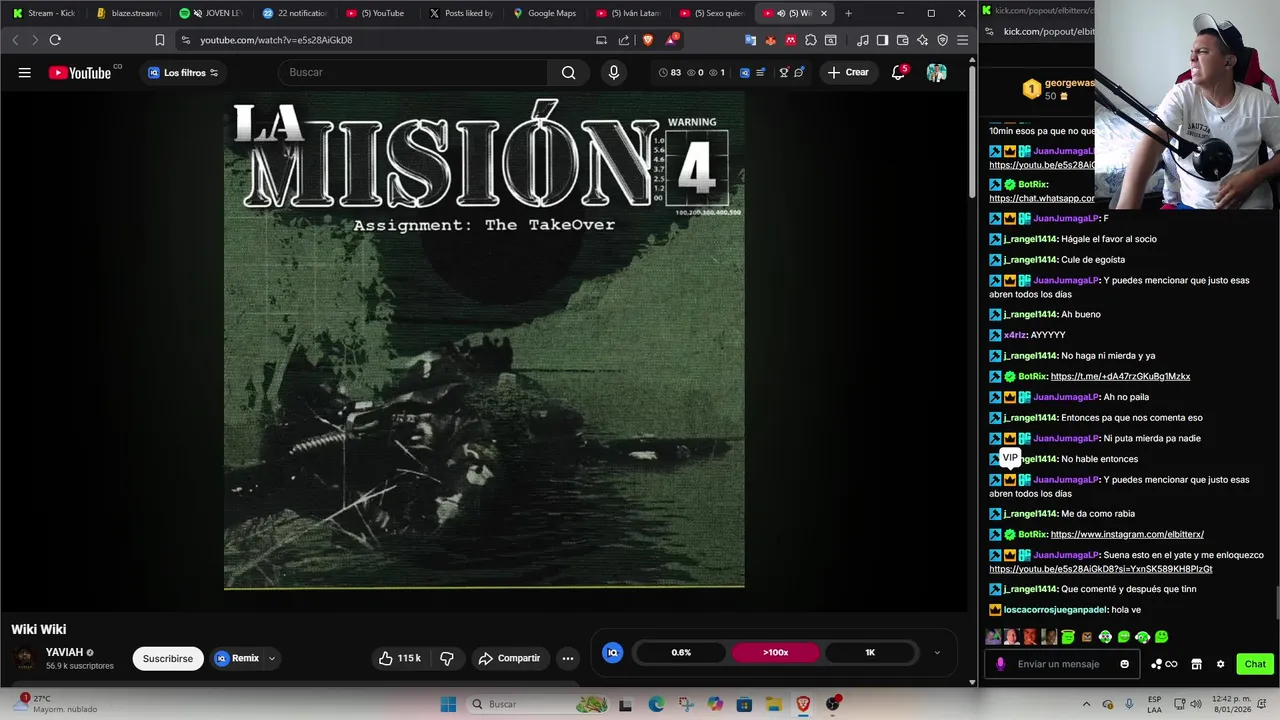Dislike the video with thumbs-down

coord(447,658)
